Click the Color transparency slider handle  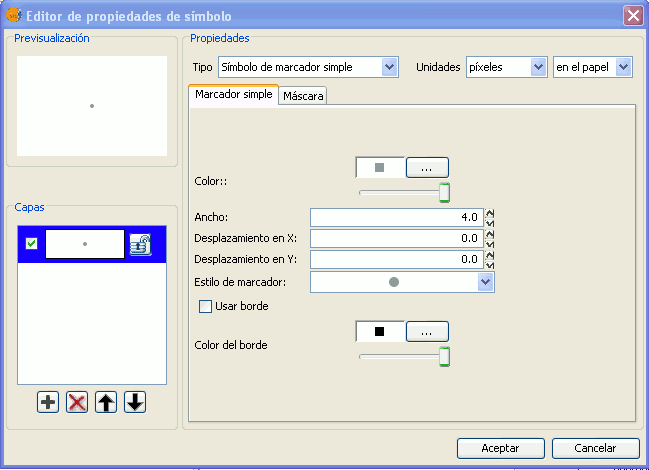tap(445, 193)
